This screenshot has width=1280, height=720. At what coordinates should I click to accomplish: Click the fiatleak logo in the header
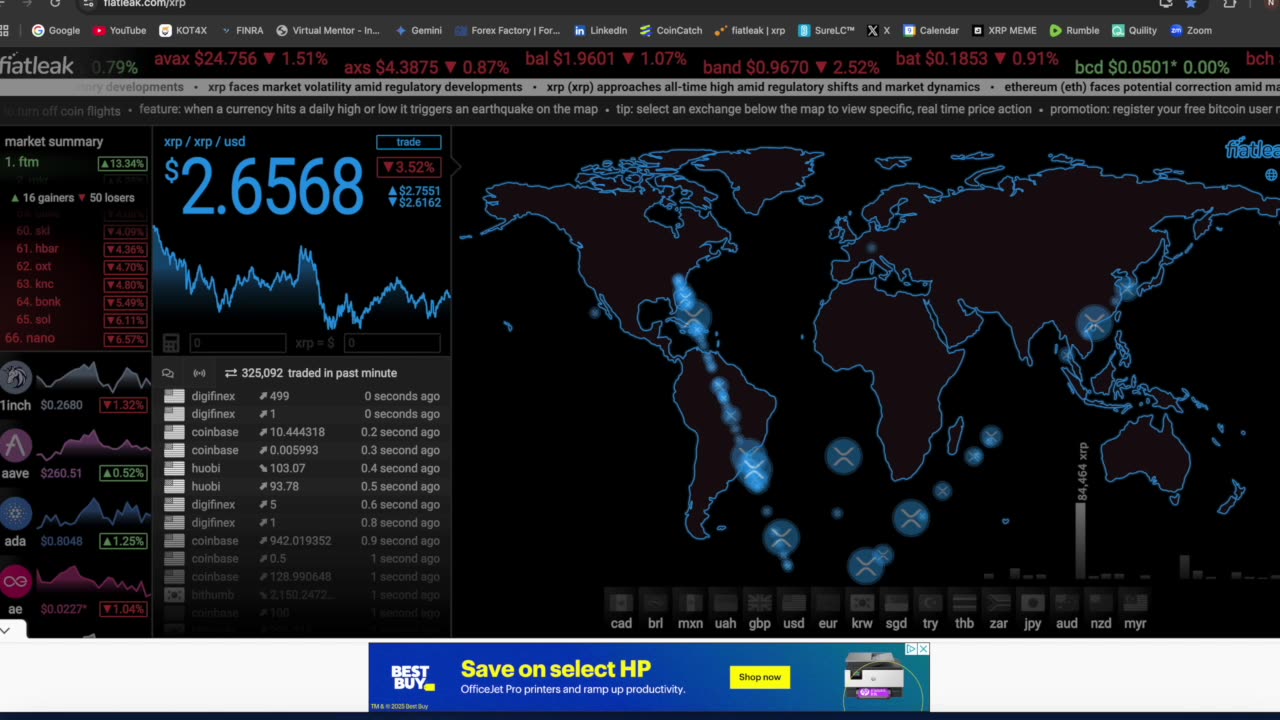tap(37, 66)
